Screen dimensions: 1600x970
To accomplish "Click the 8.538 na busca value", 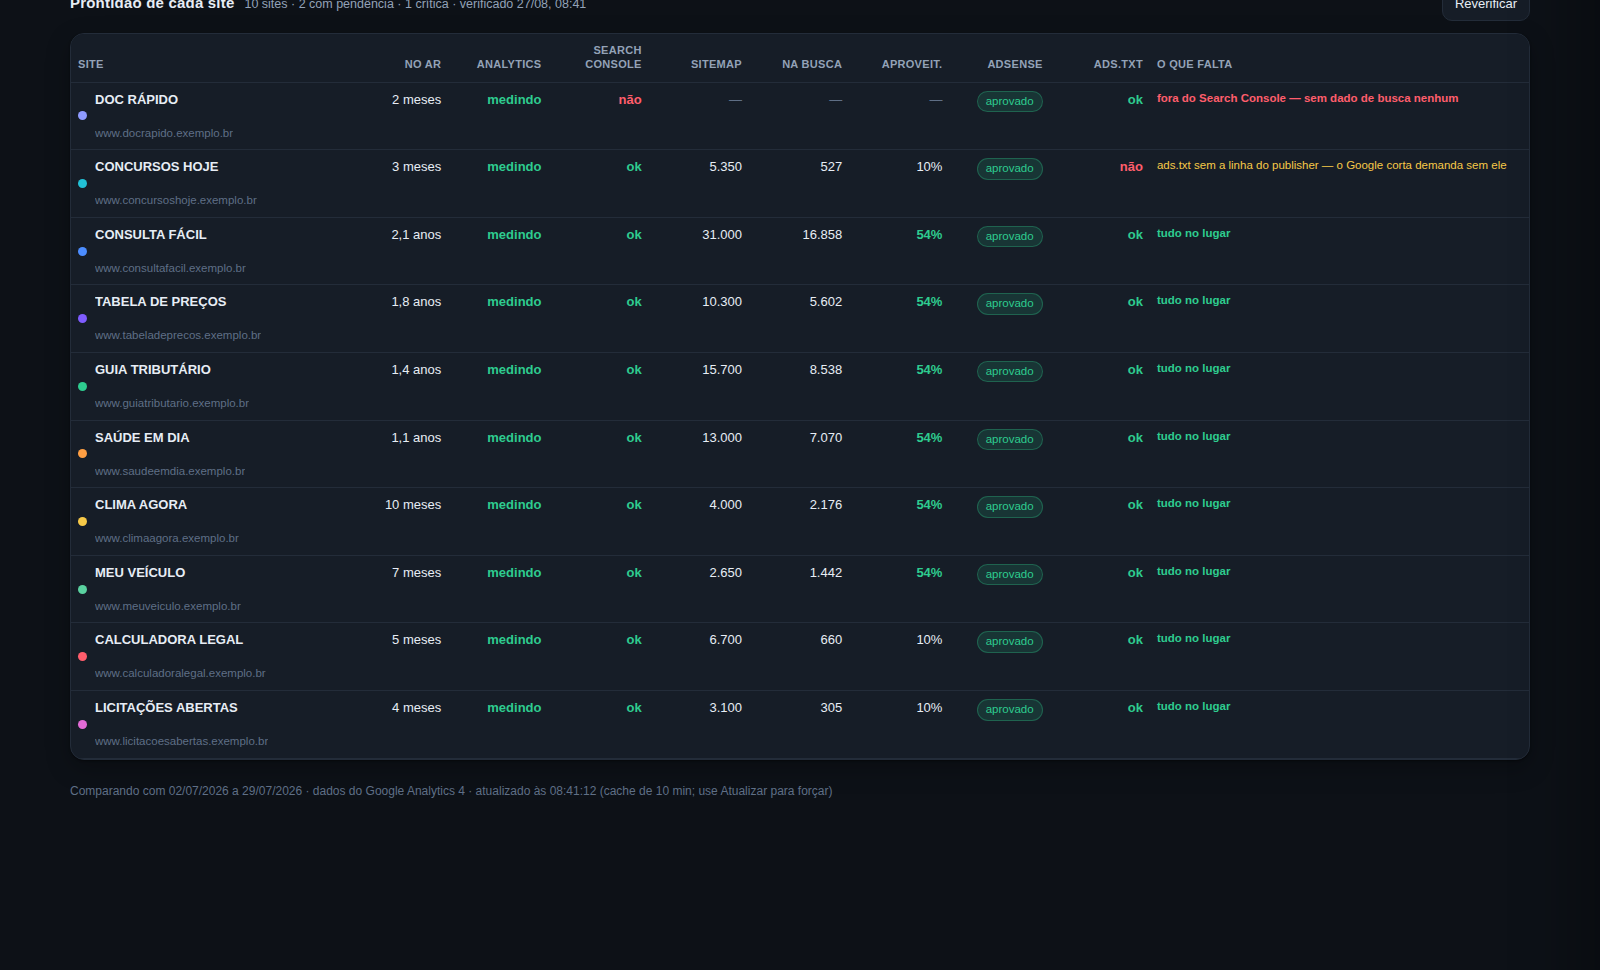I will pyautogui.click(x=826, y=370).
